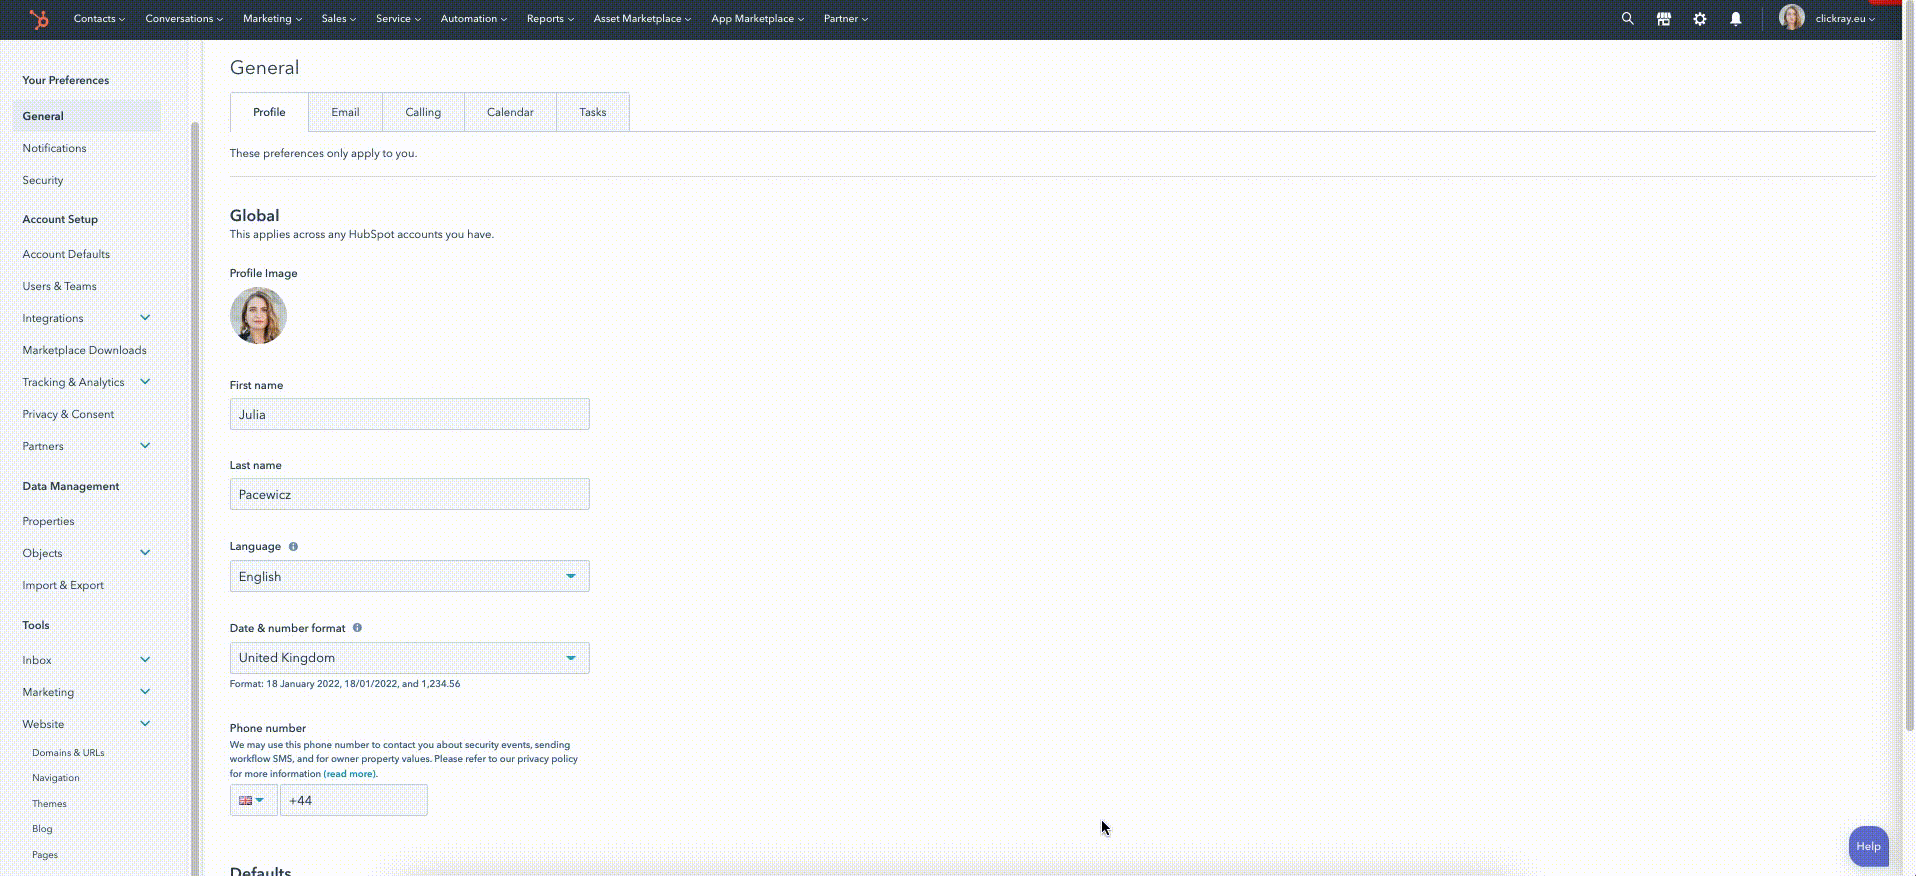The width and height of the screenshot is (1916, 876).
Task: Open Themes under Website
Action: pos(49,804)
